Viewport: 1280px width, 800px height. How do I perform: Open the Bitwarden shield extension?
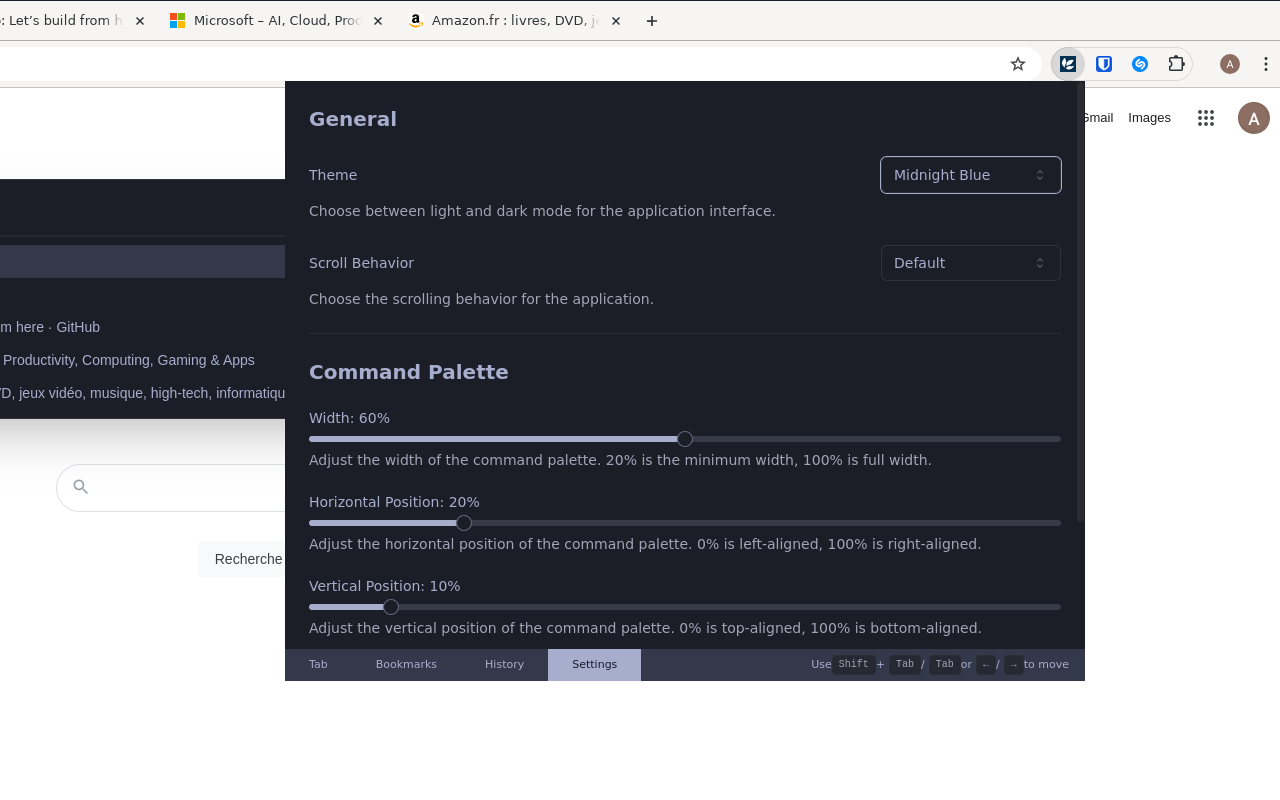[x=1104, y=64]
